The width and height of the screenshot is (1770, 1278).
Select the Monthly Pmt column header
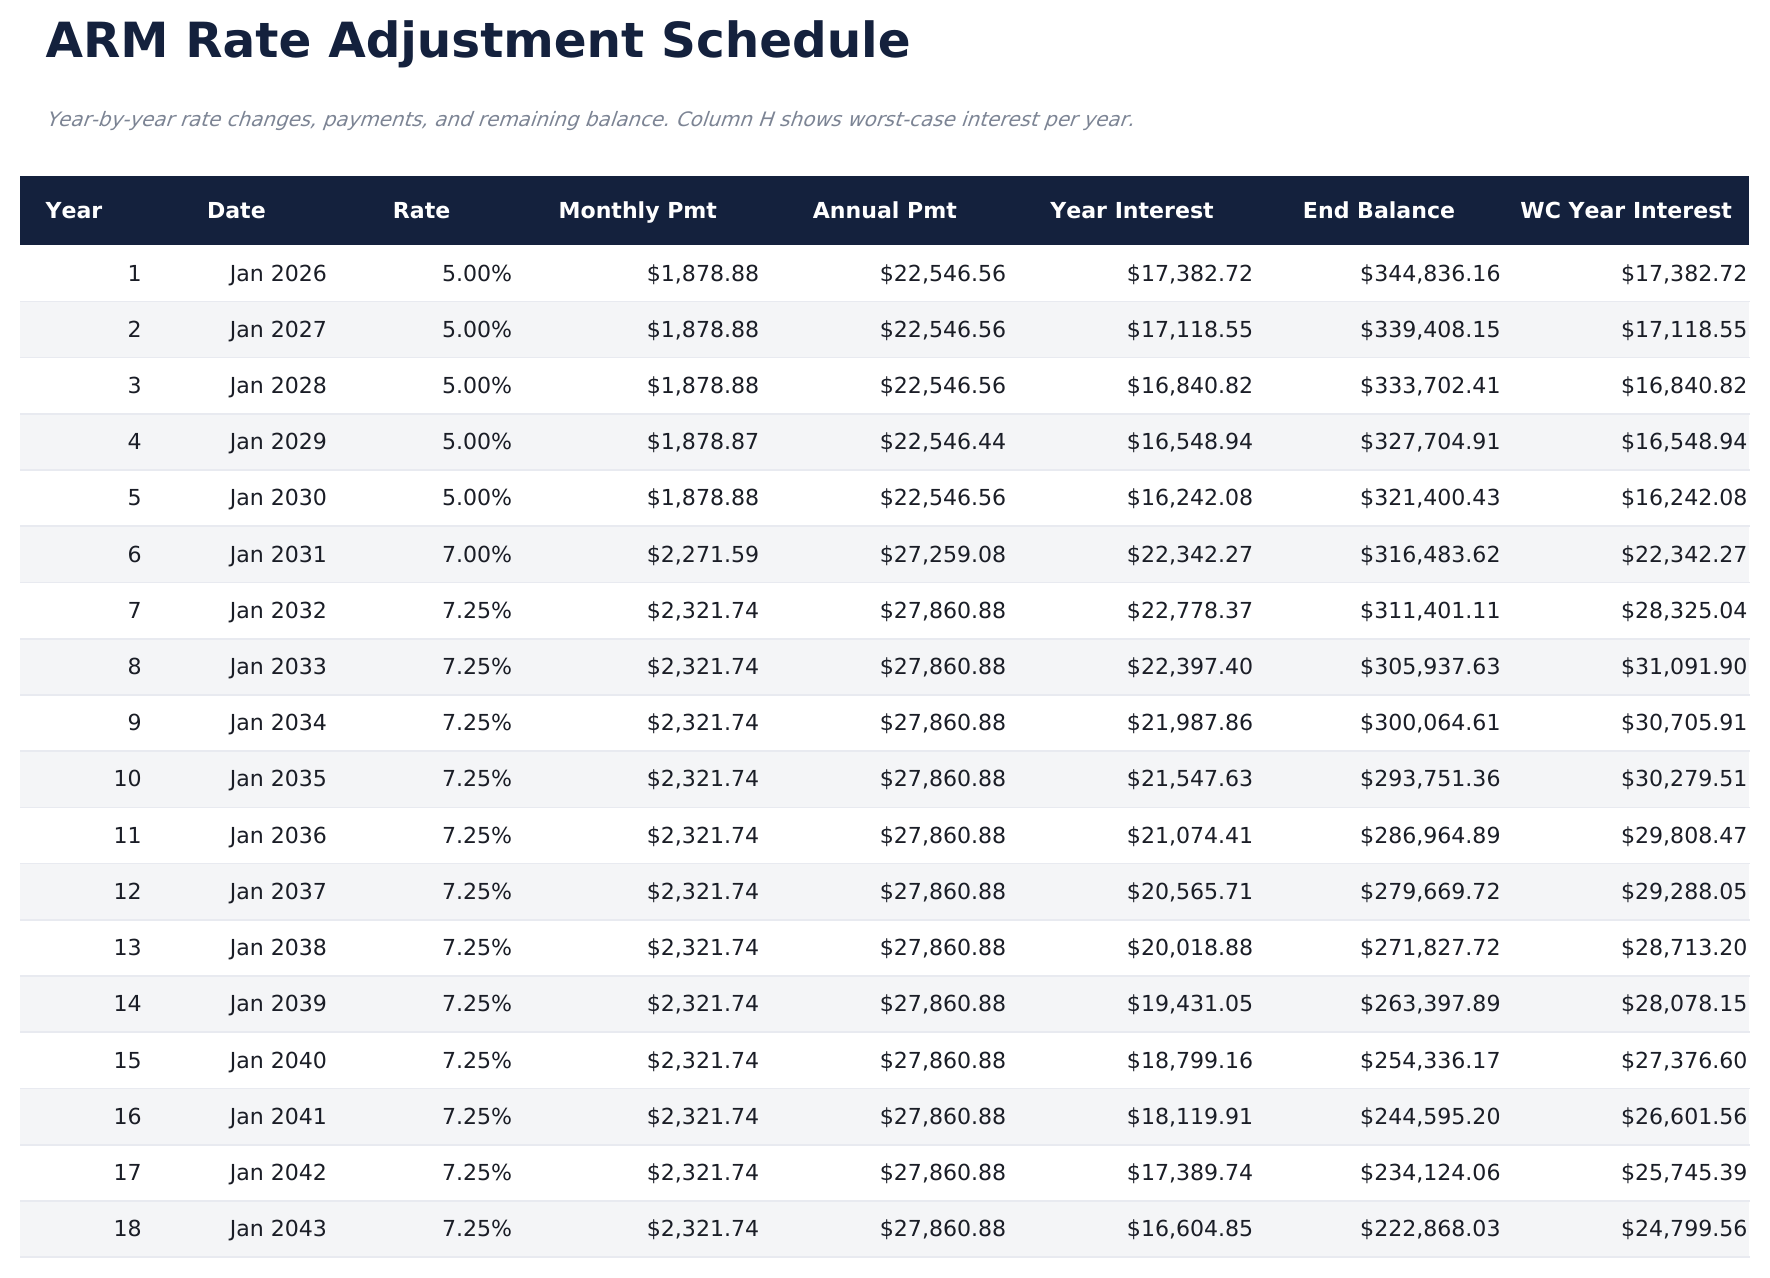coord(637,211)
